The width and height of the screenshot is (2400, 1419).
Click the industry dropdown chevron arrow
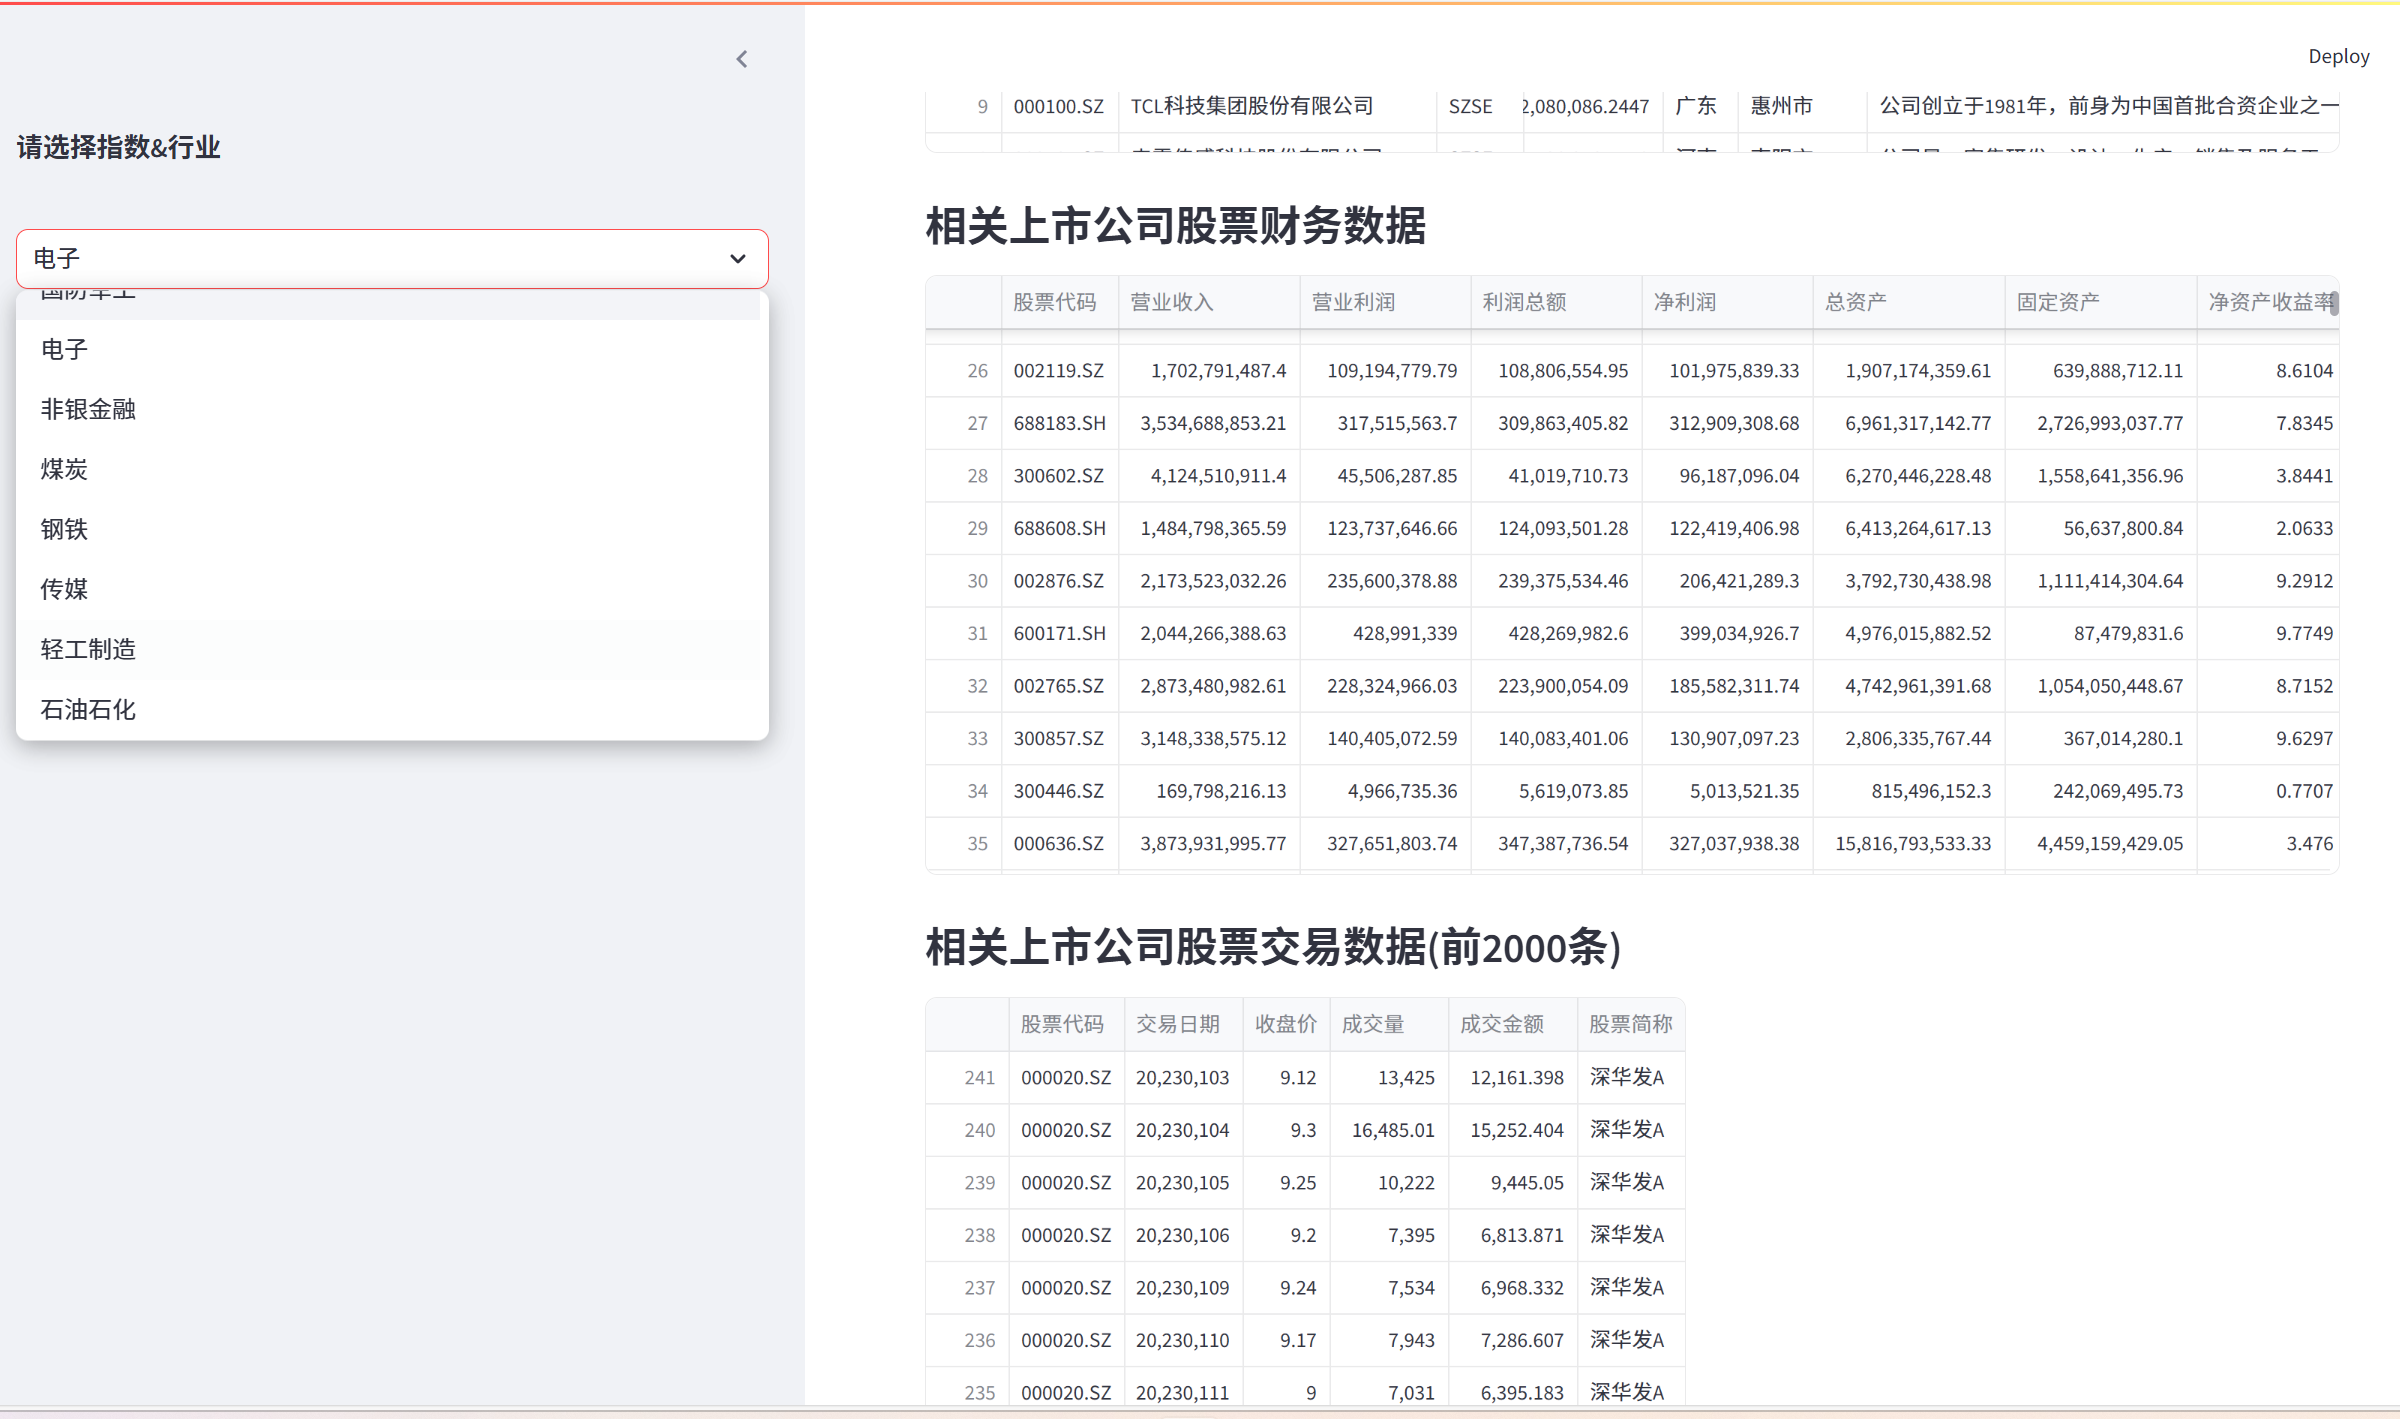pos(738,259)
